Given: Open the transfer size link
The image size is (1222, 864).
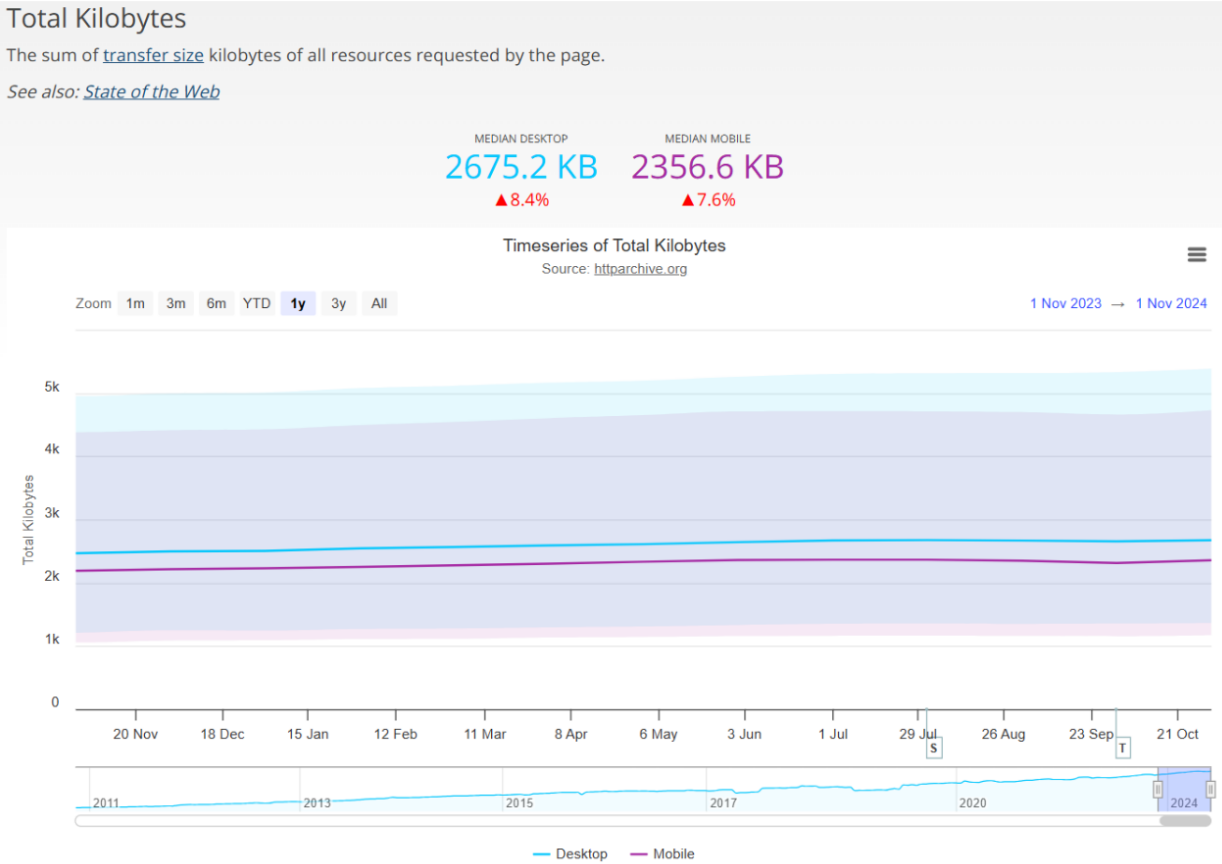Looking at the screenshot, I should [153, 55].
